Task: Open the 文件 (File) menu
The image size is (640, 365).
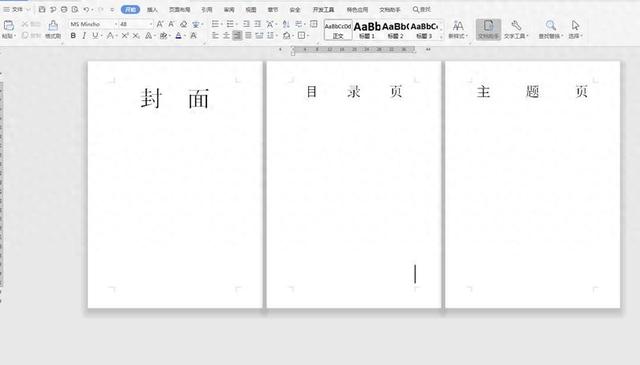Action: pyautogui.click(x=16, y=9)
